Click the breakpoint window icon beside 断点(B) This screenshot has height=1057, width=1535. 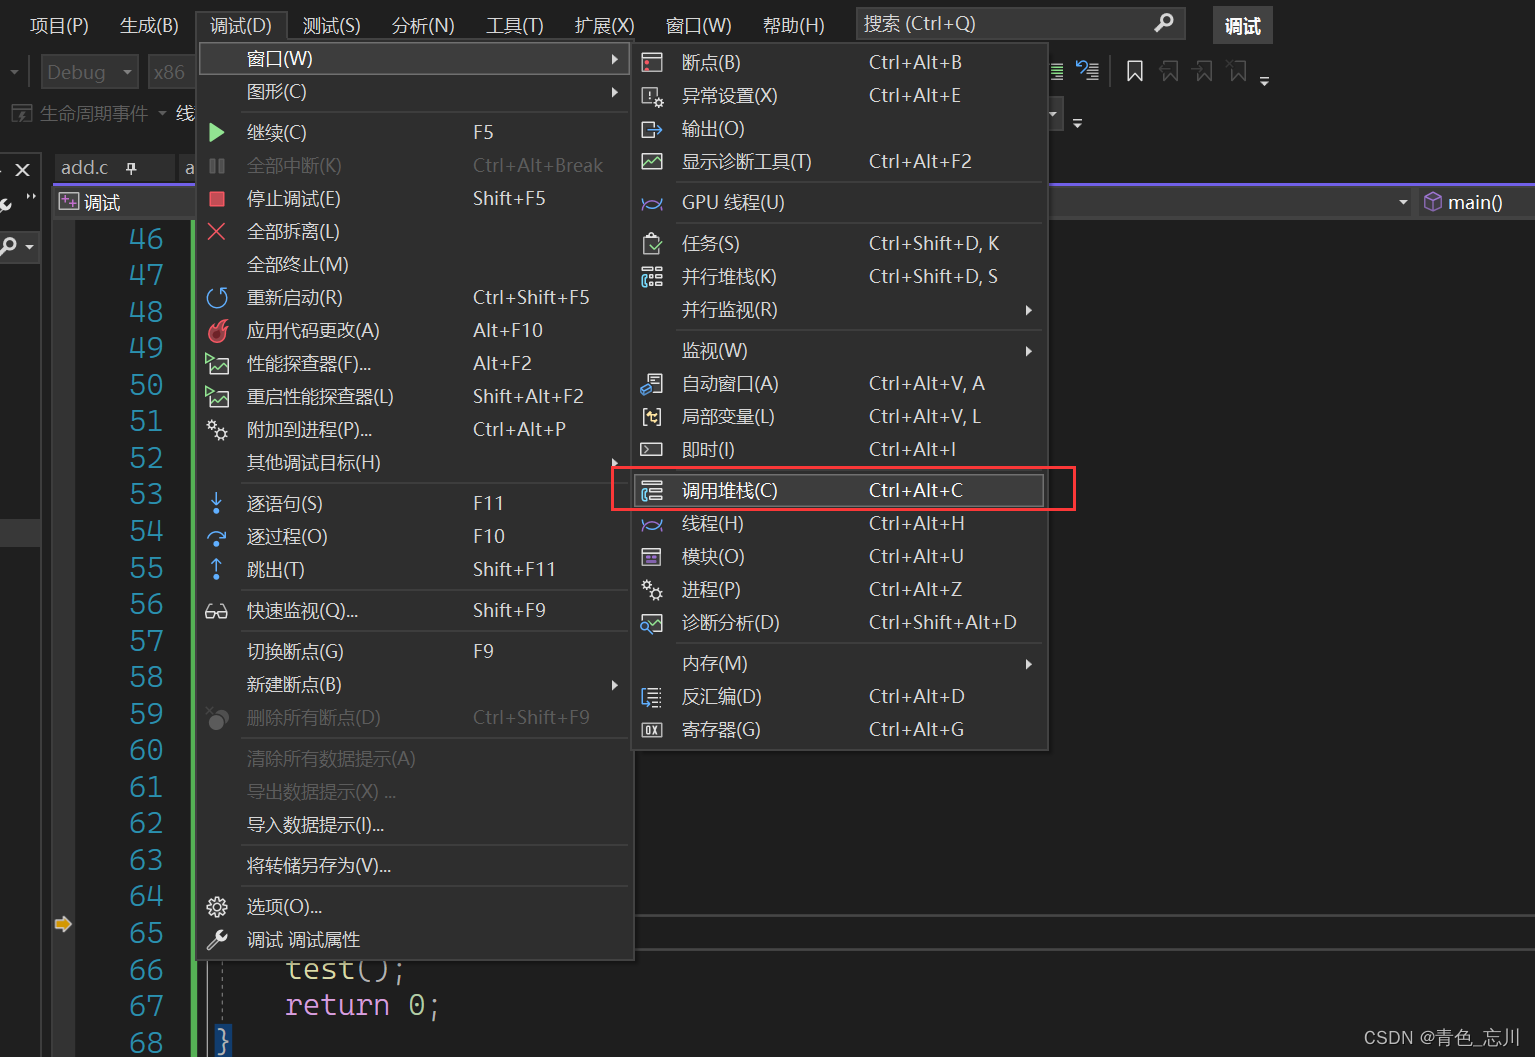click(652, 62)
